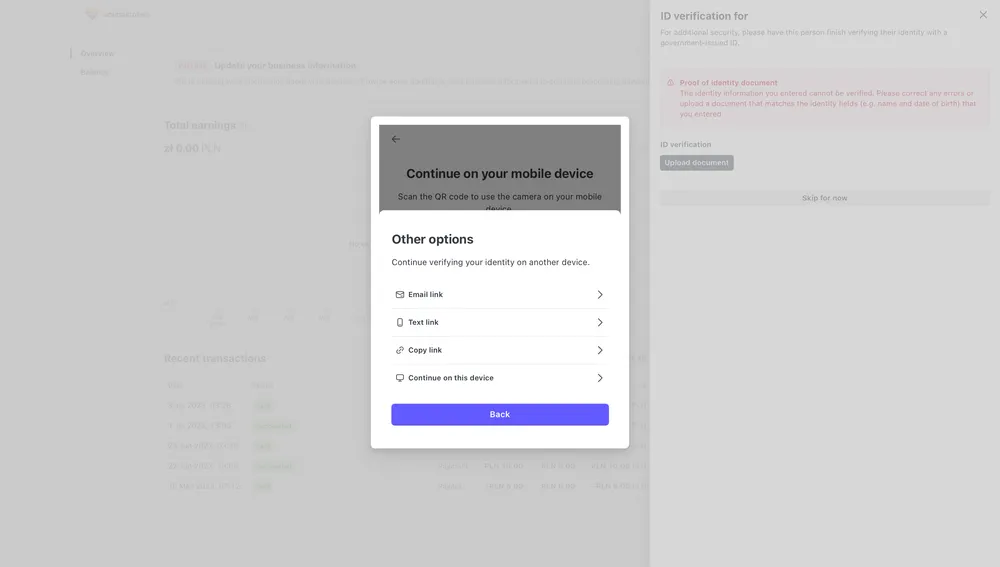The height and width of the screenshot is (567, 1000).
Task: Click the warning icon in identity document alert
Action: (x=670, y=83)
